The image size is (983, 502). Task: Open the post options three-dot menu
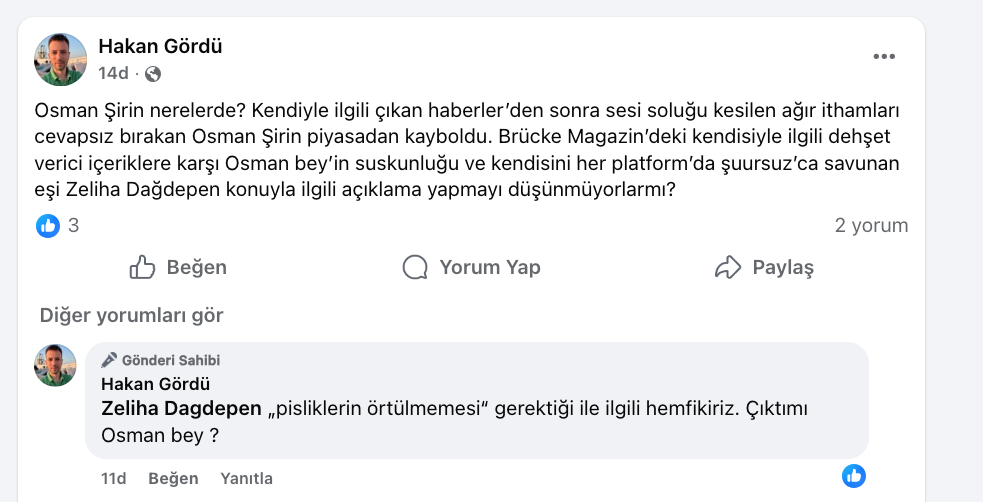(x=884, y=57)
